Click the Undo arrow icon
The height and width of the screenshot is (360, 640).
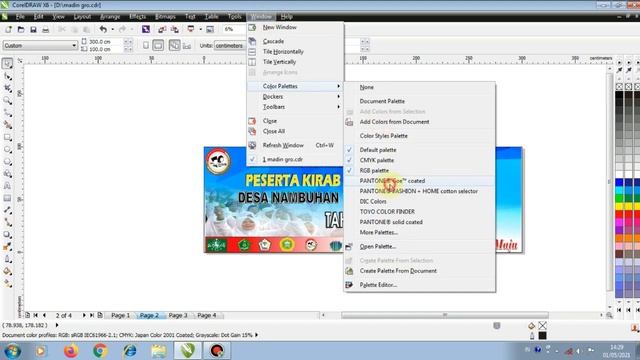[103, 29]
